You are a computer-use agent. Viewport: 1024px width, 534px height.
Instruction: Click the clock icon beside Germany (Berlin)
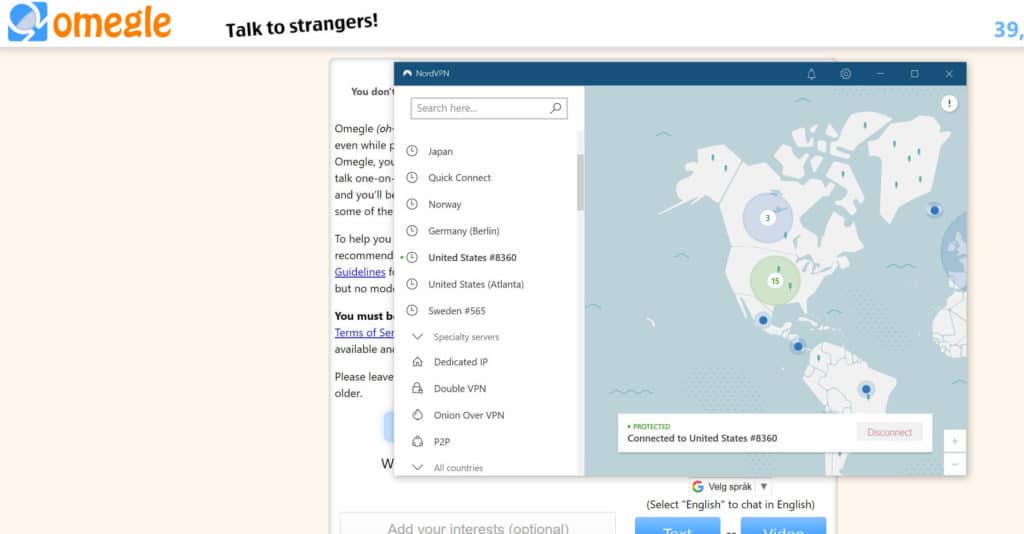pyautogui.click(x=412, y=230)
